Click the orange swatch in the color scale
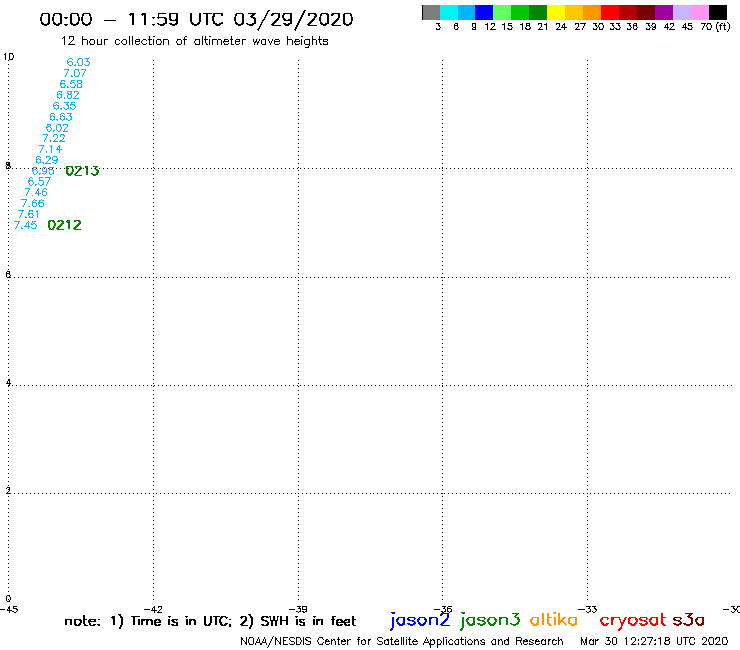The width and height of the screenshot is (740, 650). tap(592, 12)
